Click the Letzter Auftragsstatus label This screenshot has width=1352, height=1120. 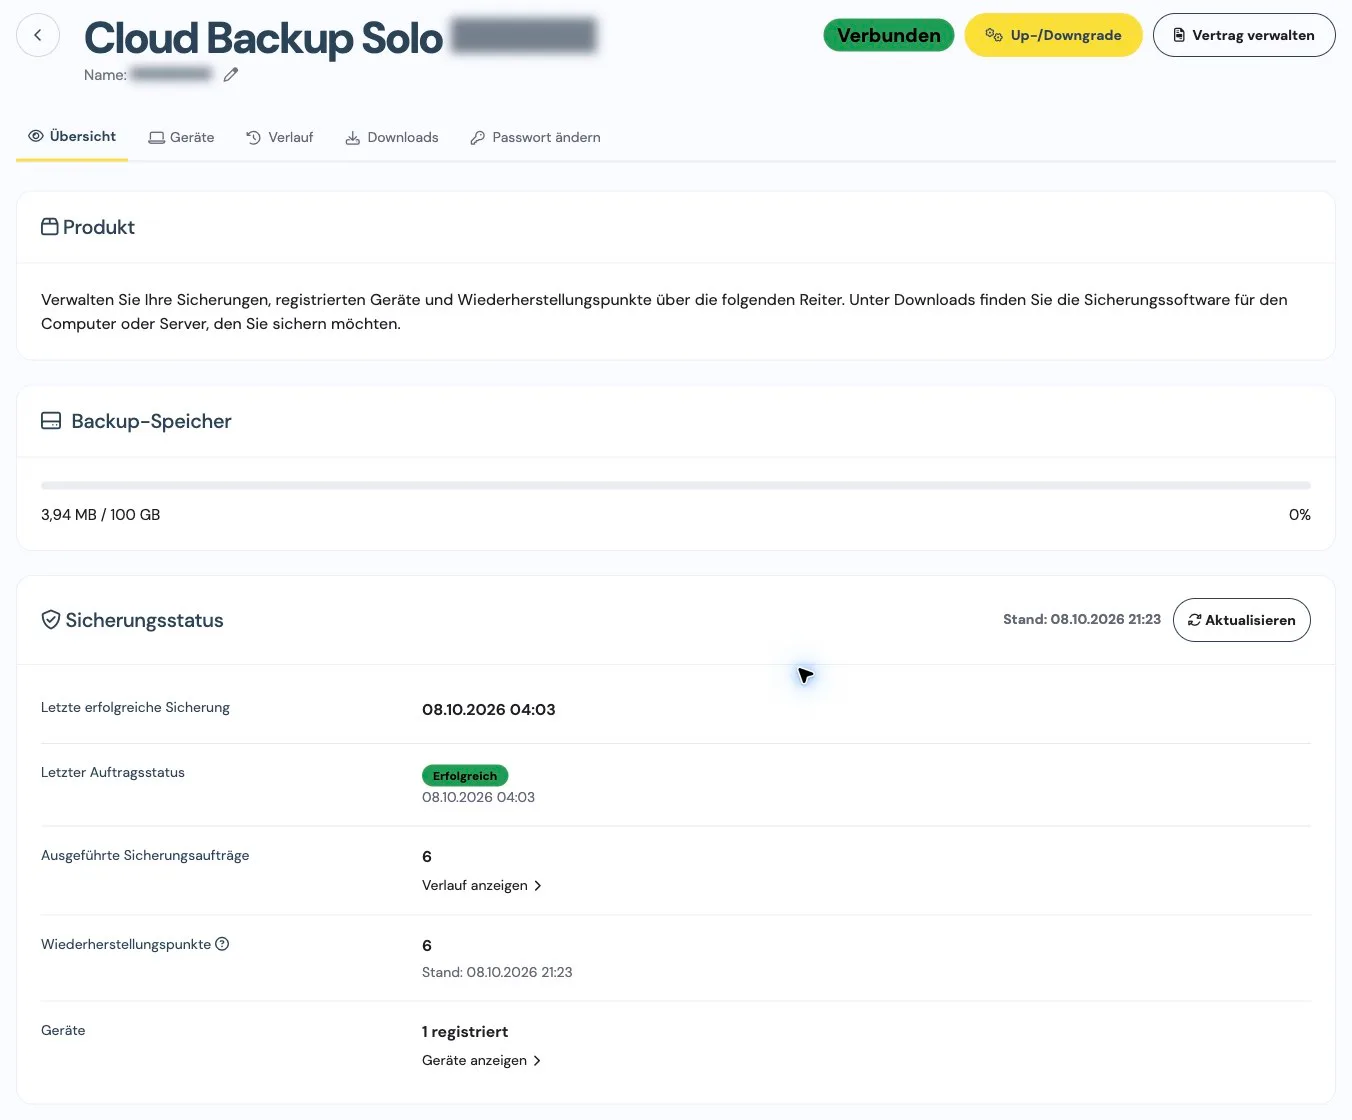coord(113,773)
